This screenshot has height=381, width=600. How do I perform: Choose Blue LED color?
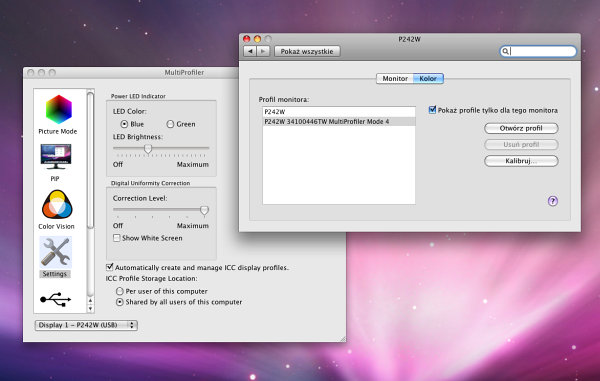124,124
